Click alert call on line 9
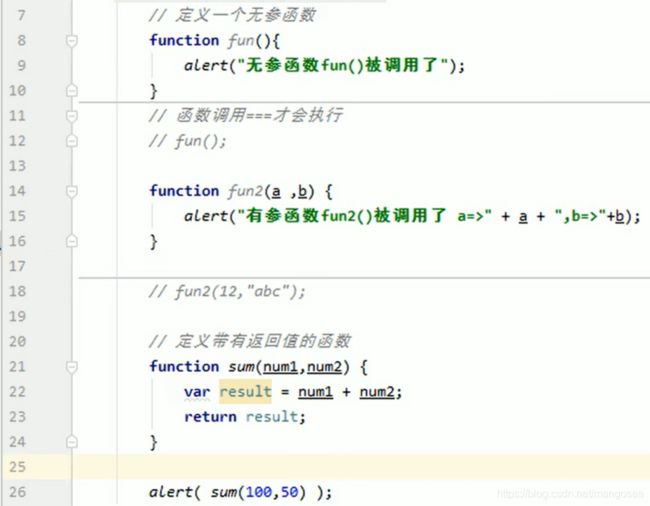 pyautogui.click(x=206, y=65)
